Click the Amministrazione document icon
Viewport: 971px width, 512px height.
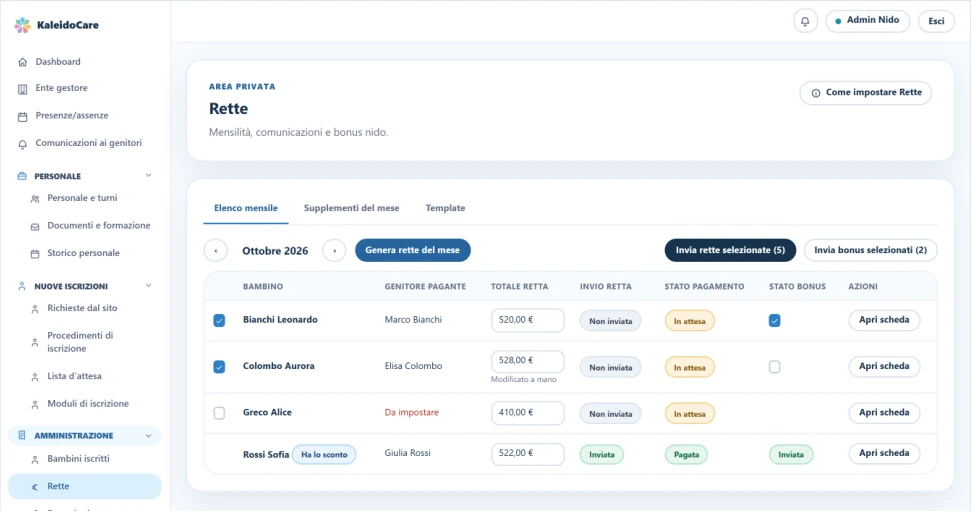point(22,435)
